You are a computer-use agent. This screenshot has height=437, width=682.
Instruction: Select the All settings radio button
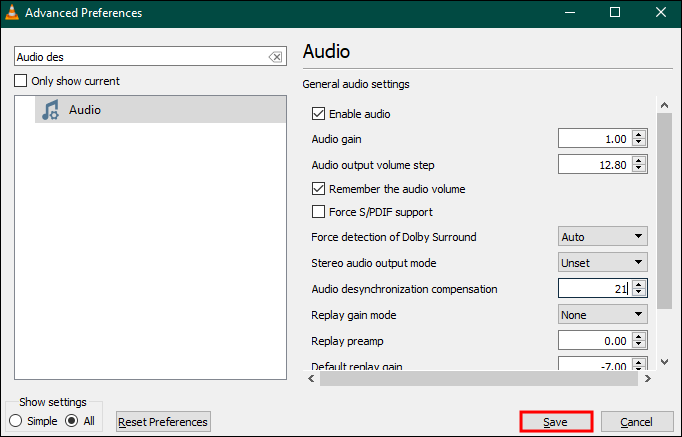coord(72,421)
